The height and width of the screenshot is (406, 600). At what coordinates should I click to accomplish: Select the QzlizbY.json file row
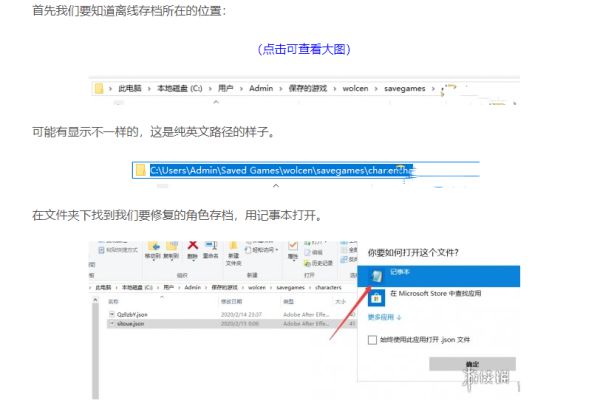pos(232,314)
